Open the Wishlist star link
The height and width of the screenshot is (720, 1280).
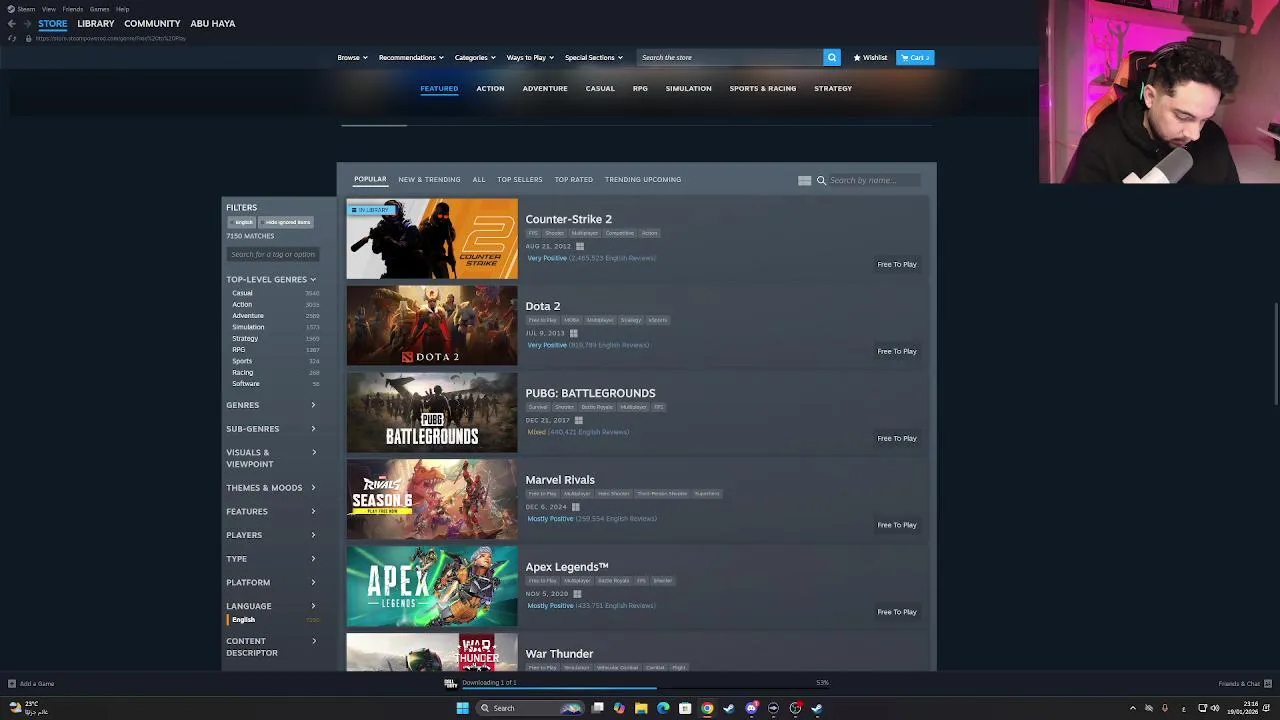[870, 57]
